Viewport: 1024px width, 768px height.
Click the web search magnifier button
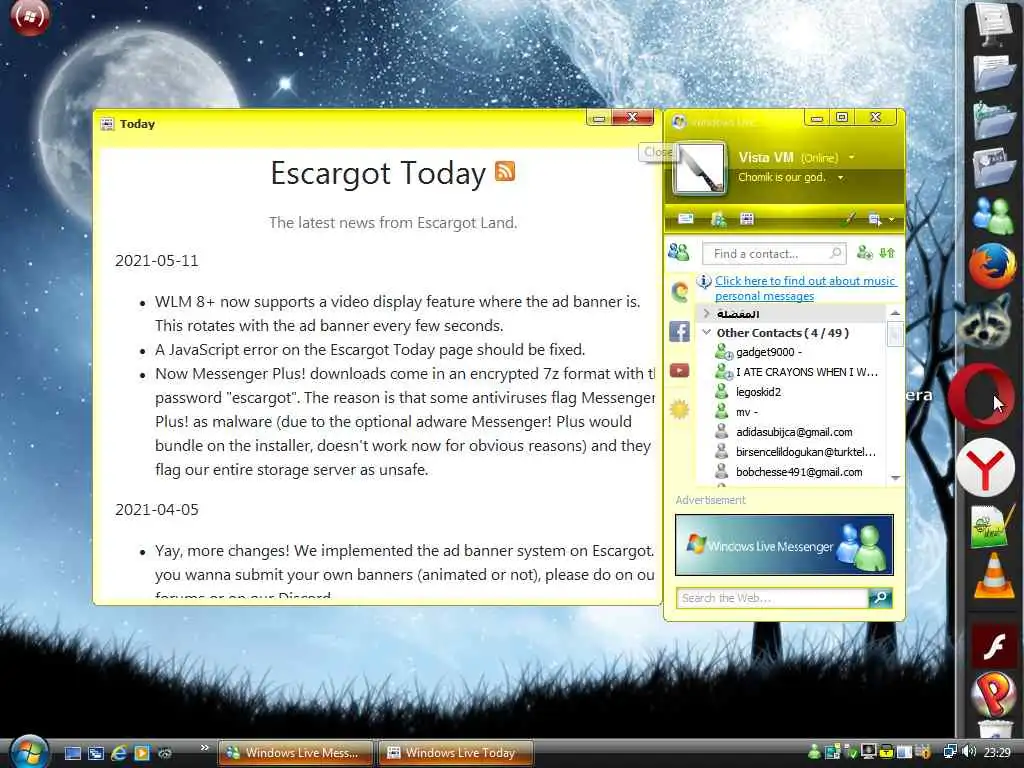coord(880,598)
